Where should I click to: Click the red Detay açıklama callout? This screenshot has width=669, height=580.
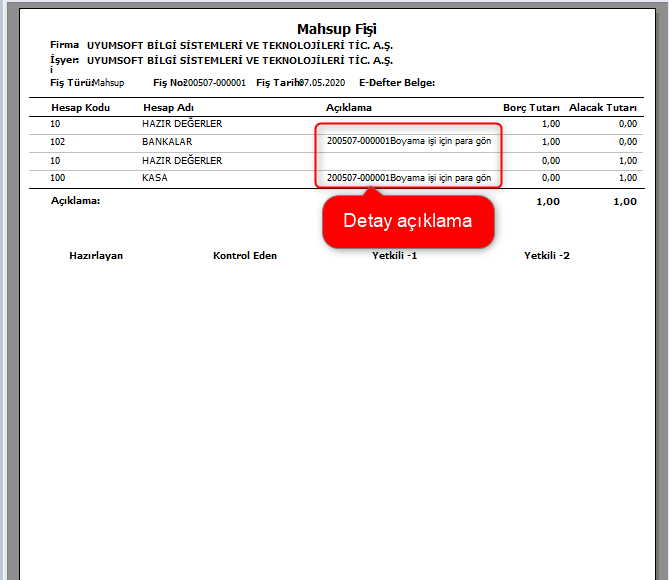coord(407,221)
